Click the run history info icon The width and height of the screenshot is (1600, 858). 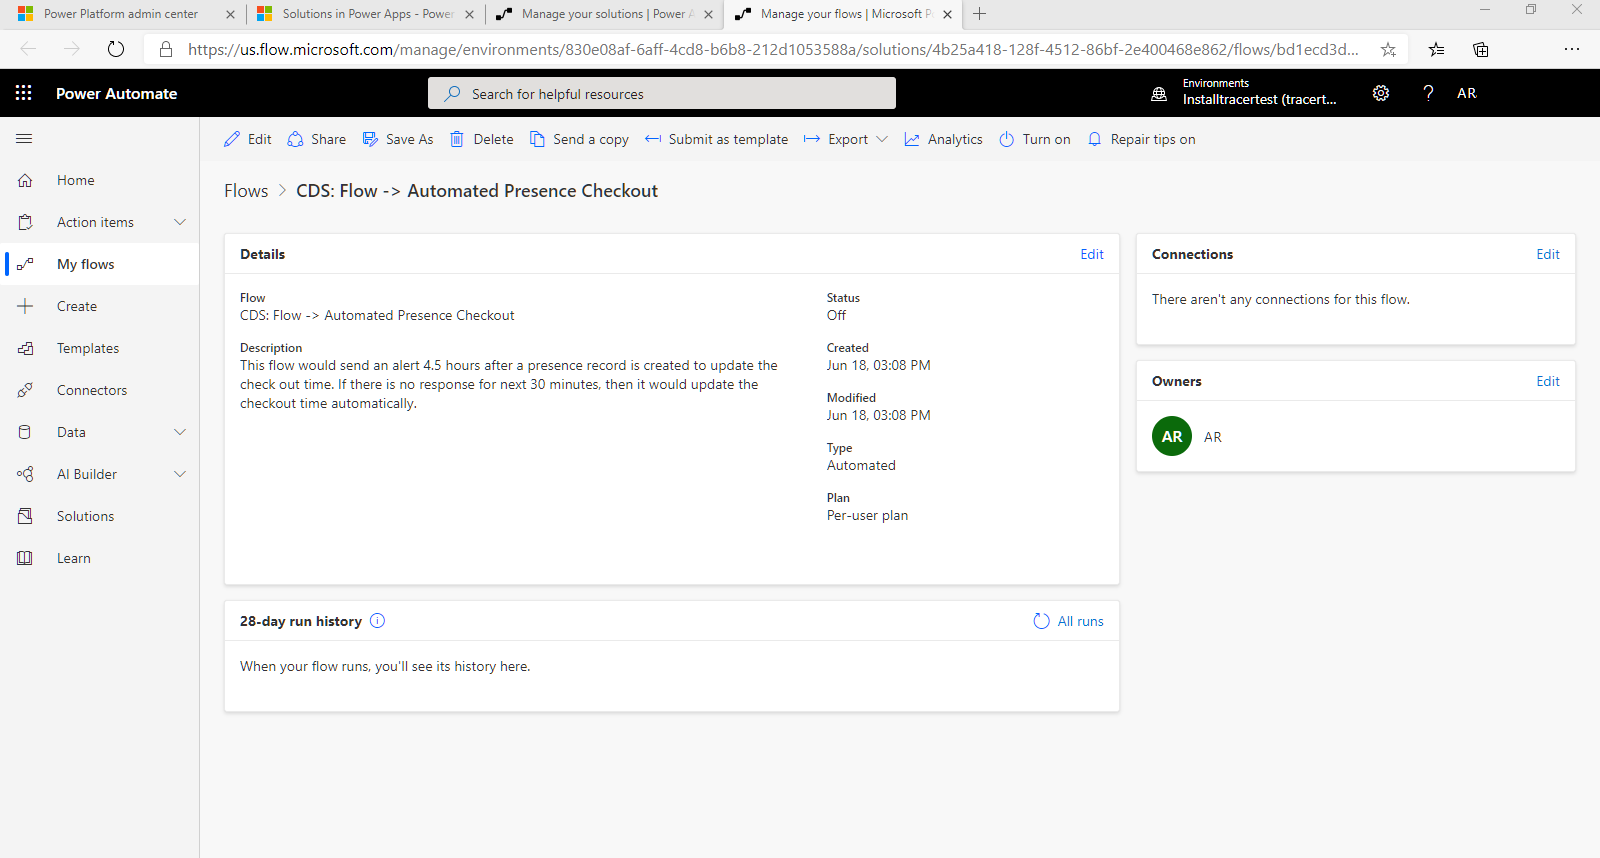point(377,621)
